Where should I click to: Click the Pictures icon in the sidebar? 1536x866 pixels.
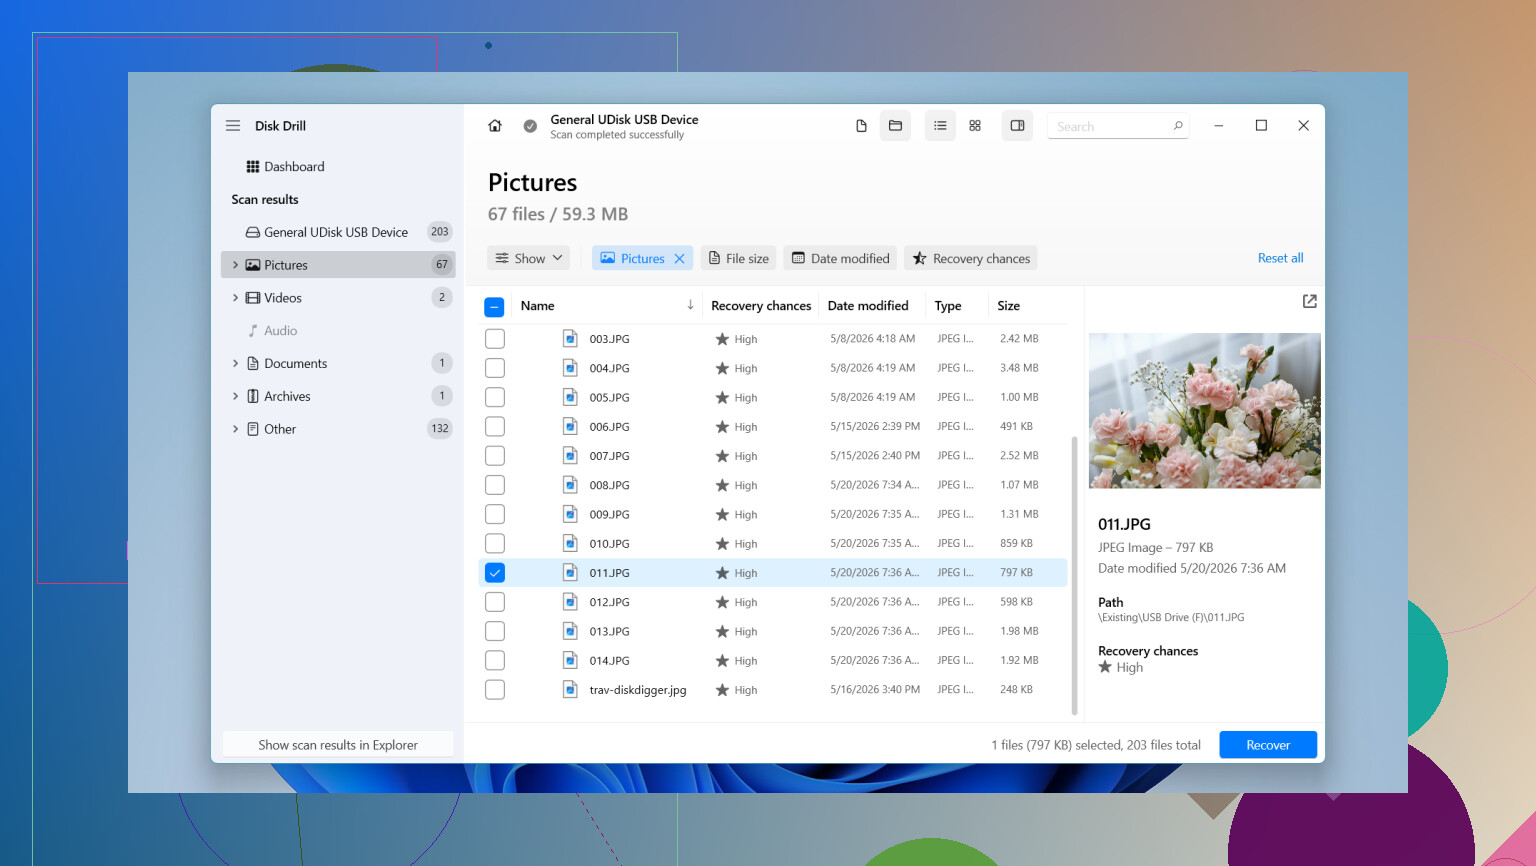(x=253, y=265)
